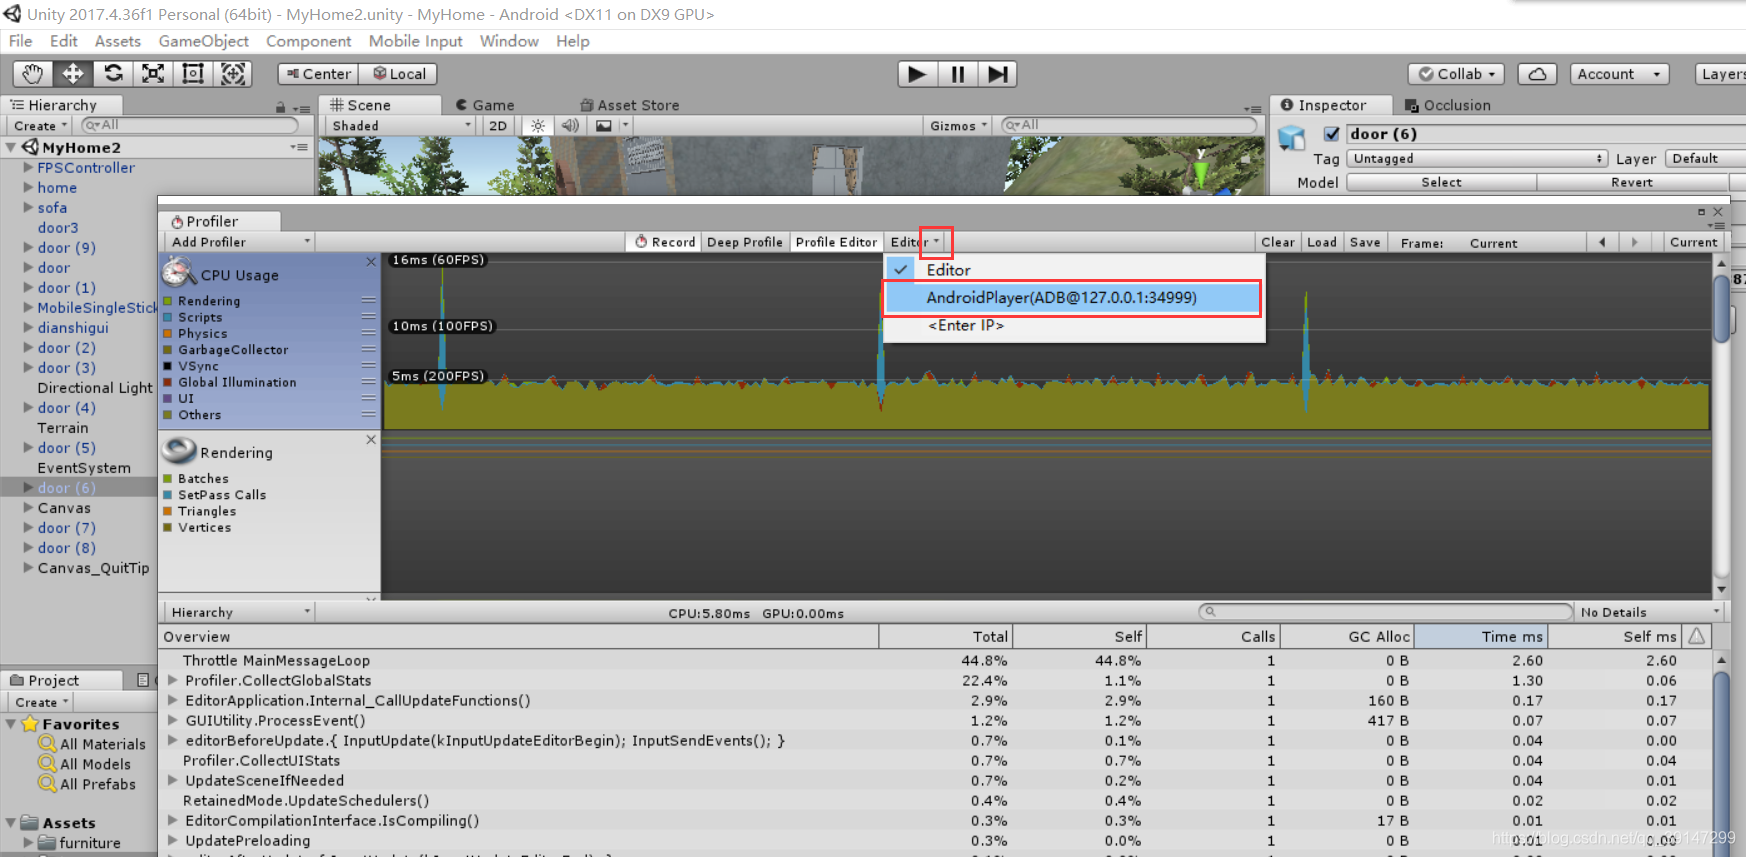Screen dimensions: 1746x857
Task: Load saved profiler data
Action: pos(1322,242)
